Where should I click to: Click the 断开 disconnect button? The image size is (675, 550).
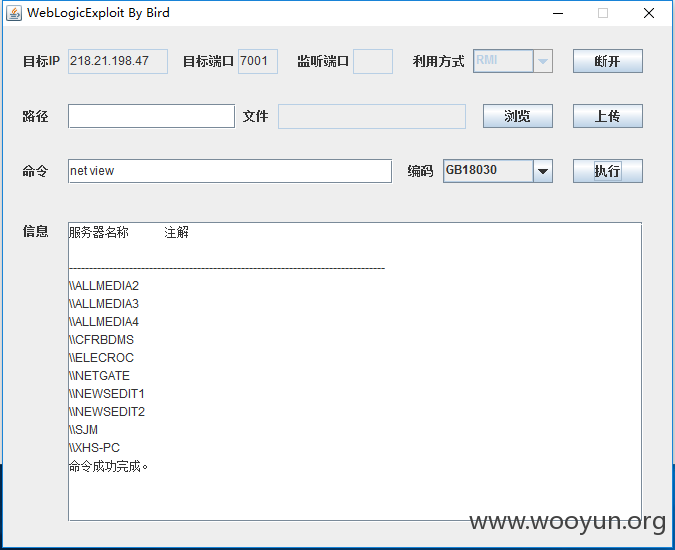[607, 61]
